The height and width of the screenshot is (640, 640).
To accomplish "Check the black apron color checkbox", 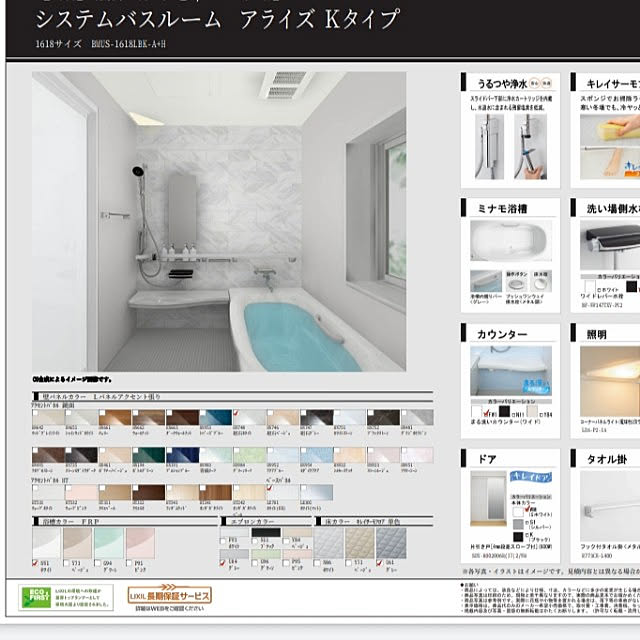I will point(255,541).
